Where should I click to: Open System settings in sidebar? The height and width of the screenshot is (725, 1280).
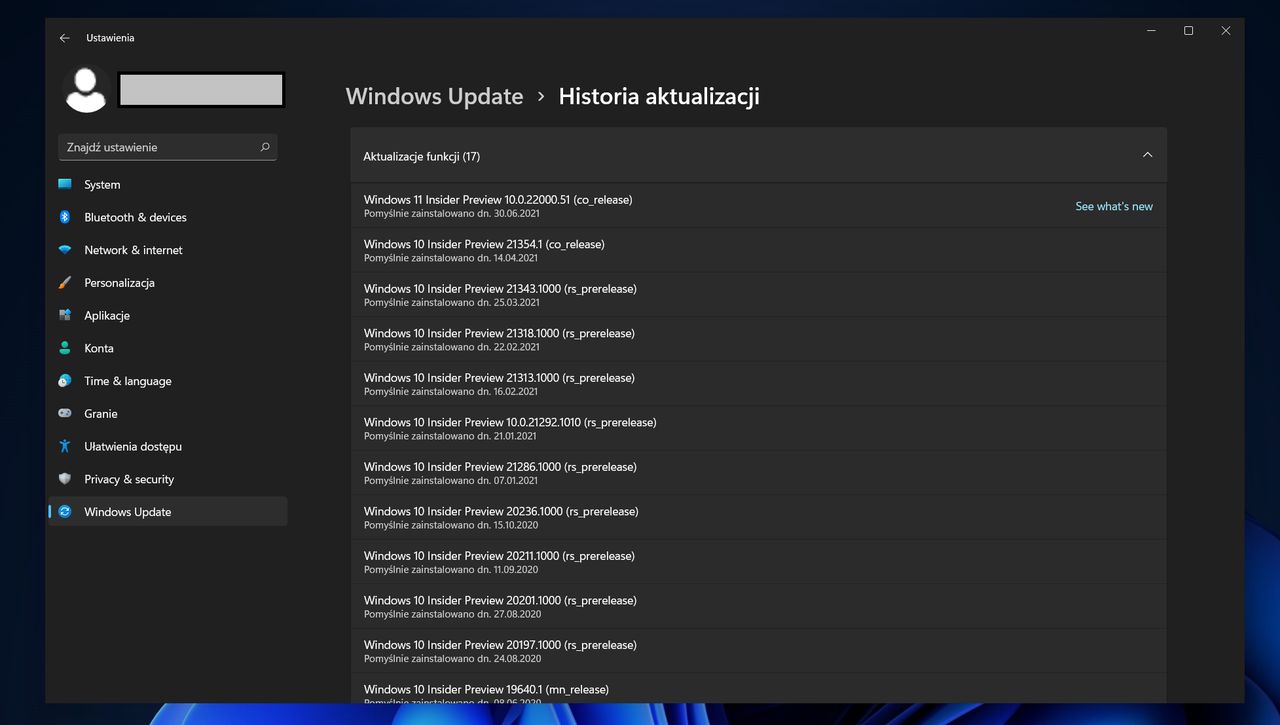click(101, 184)
